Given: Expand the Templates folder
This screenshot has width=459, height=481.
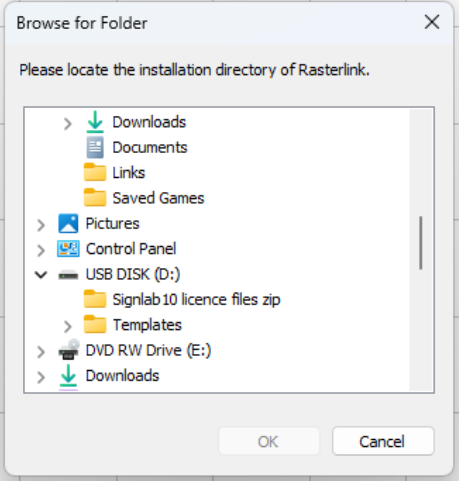Looking at the screenshot, I should [67, 326].
